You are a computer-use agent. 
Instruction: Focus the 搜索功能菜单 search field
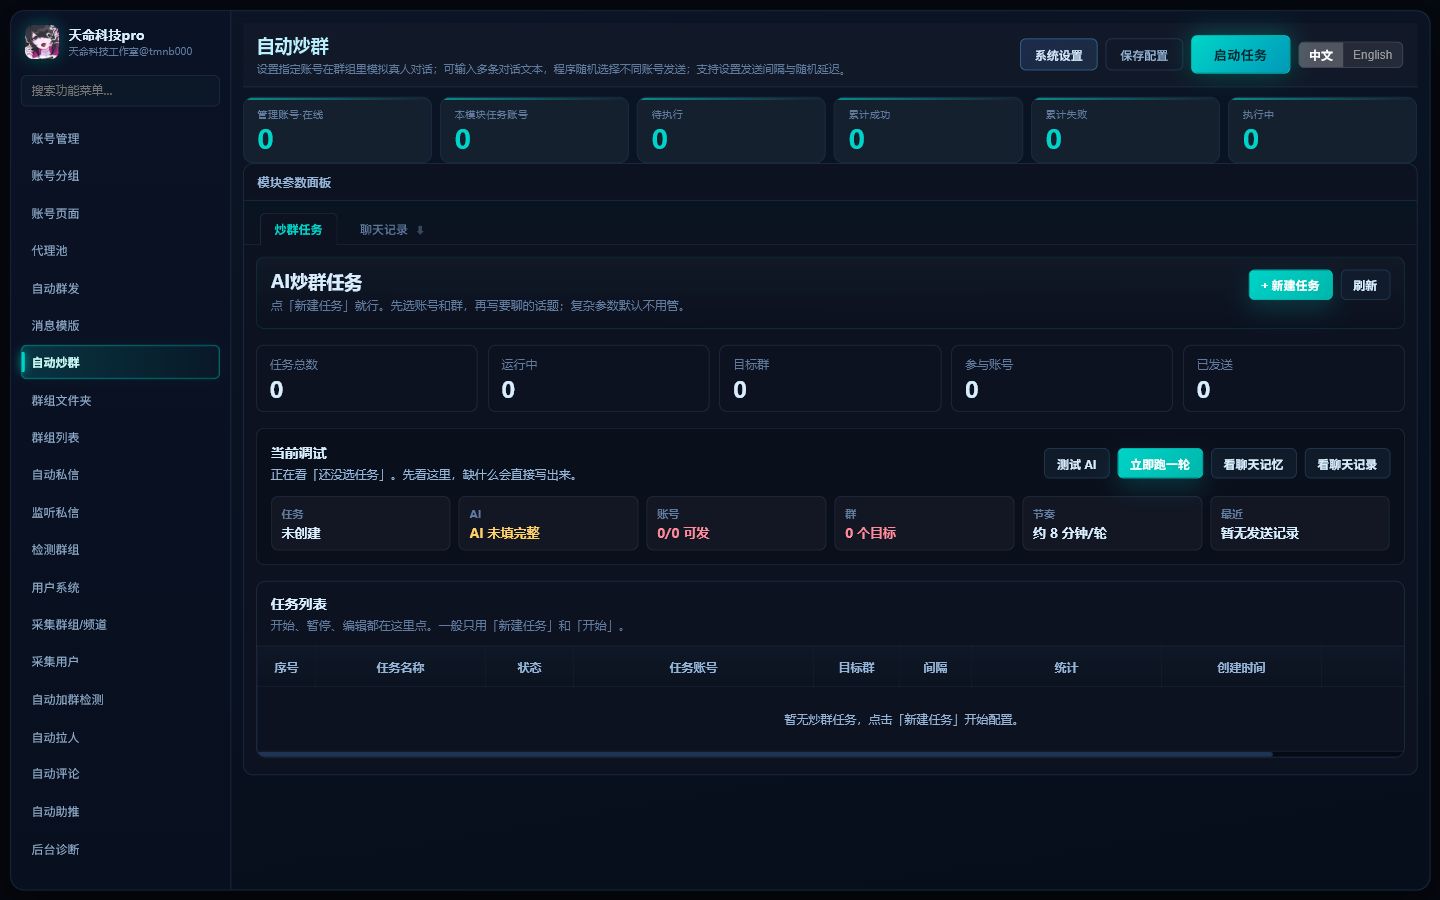(120, 90)
